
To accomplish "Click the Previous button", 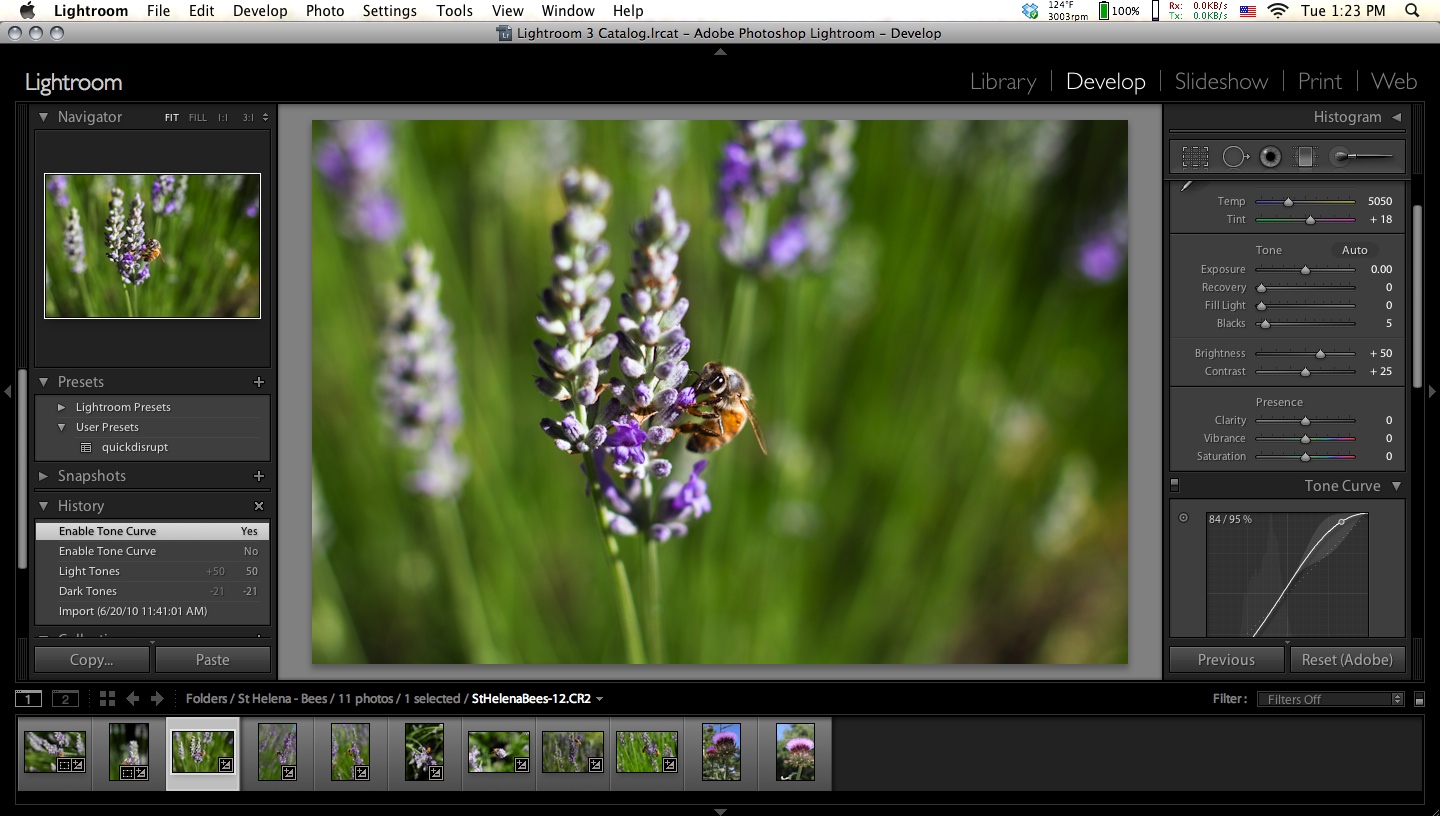I will (x=1226, y=660).
